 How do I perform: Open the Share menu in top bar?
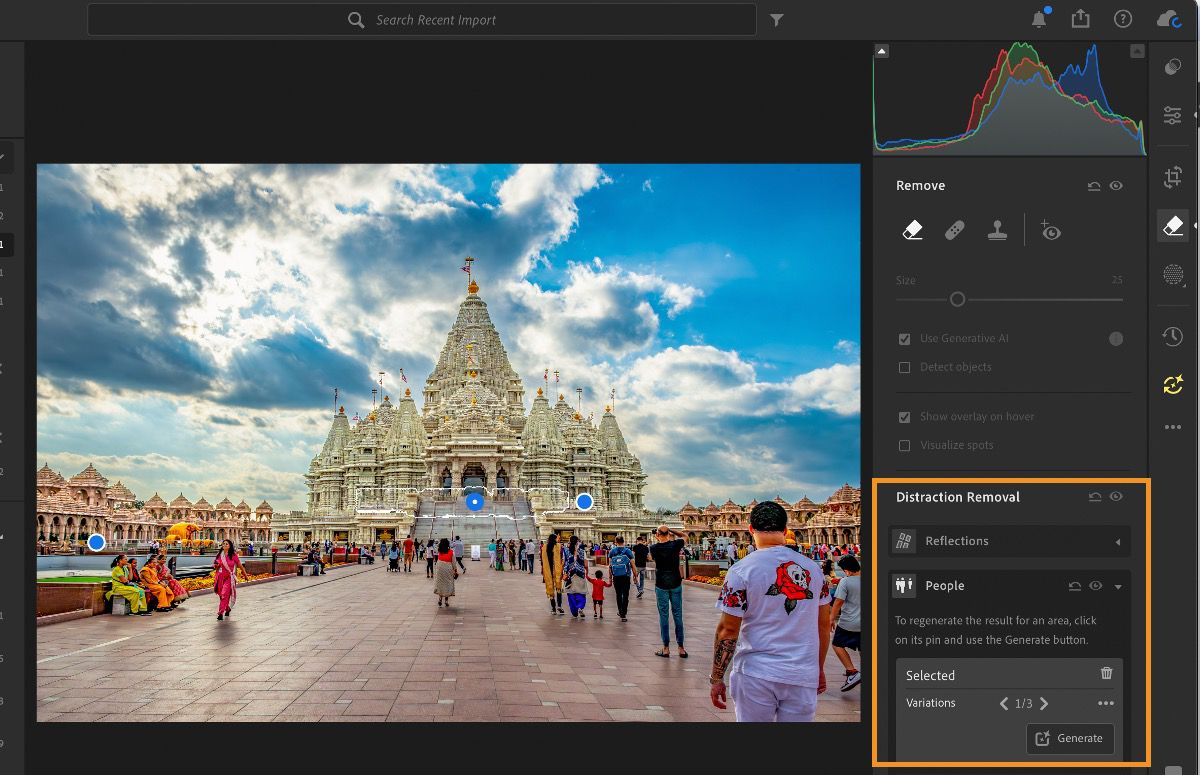(1080, 18)
